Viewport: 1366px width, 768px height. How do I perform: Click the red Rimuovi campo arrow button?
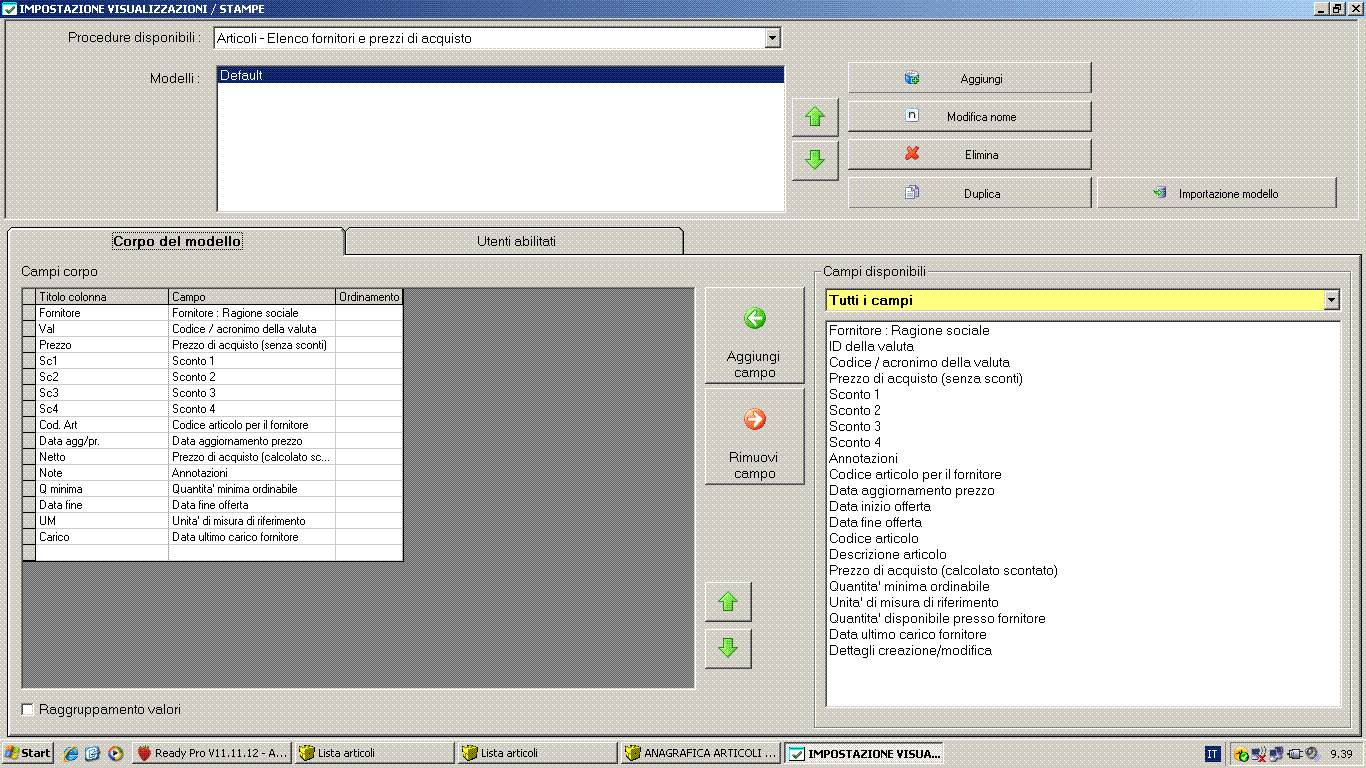754,437
